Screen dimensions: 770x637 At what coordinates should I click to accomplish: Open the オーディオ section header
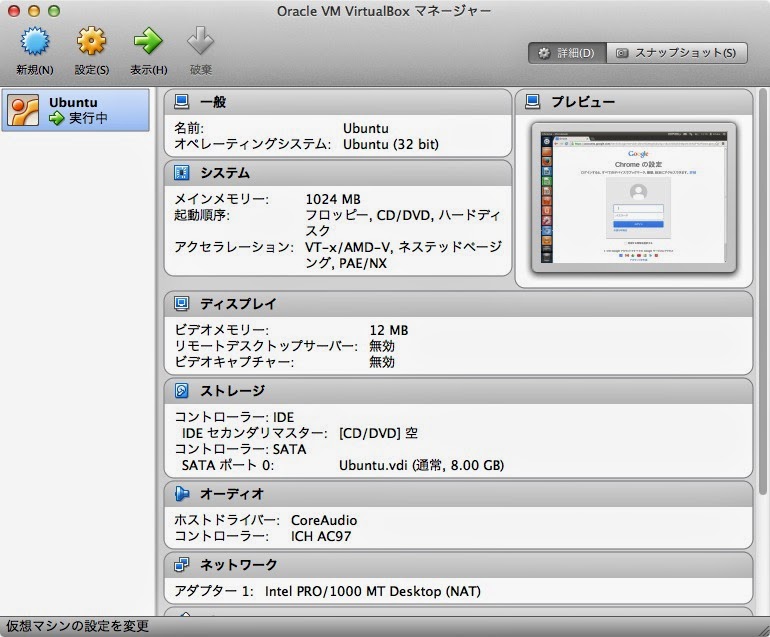tap(458, 494)
